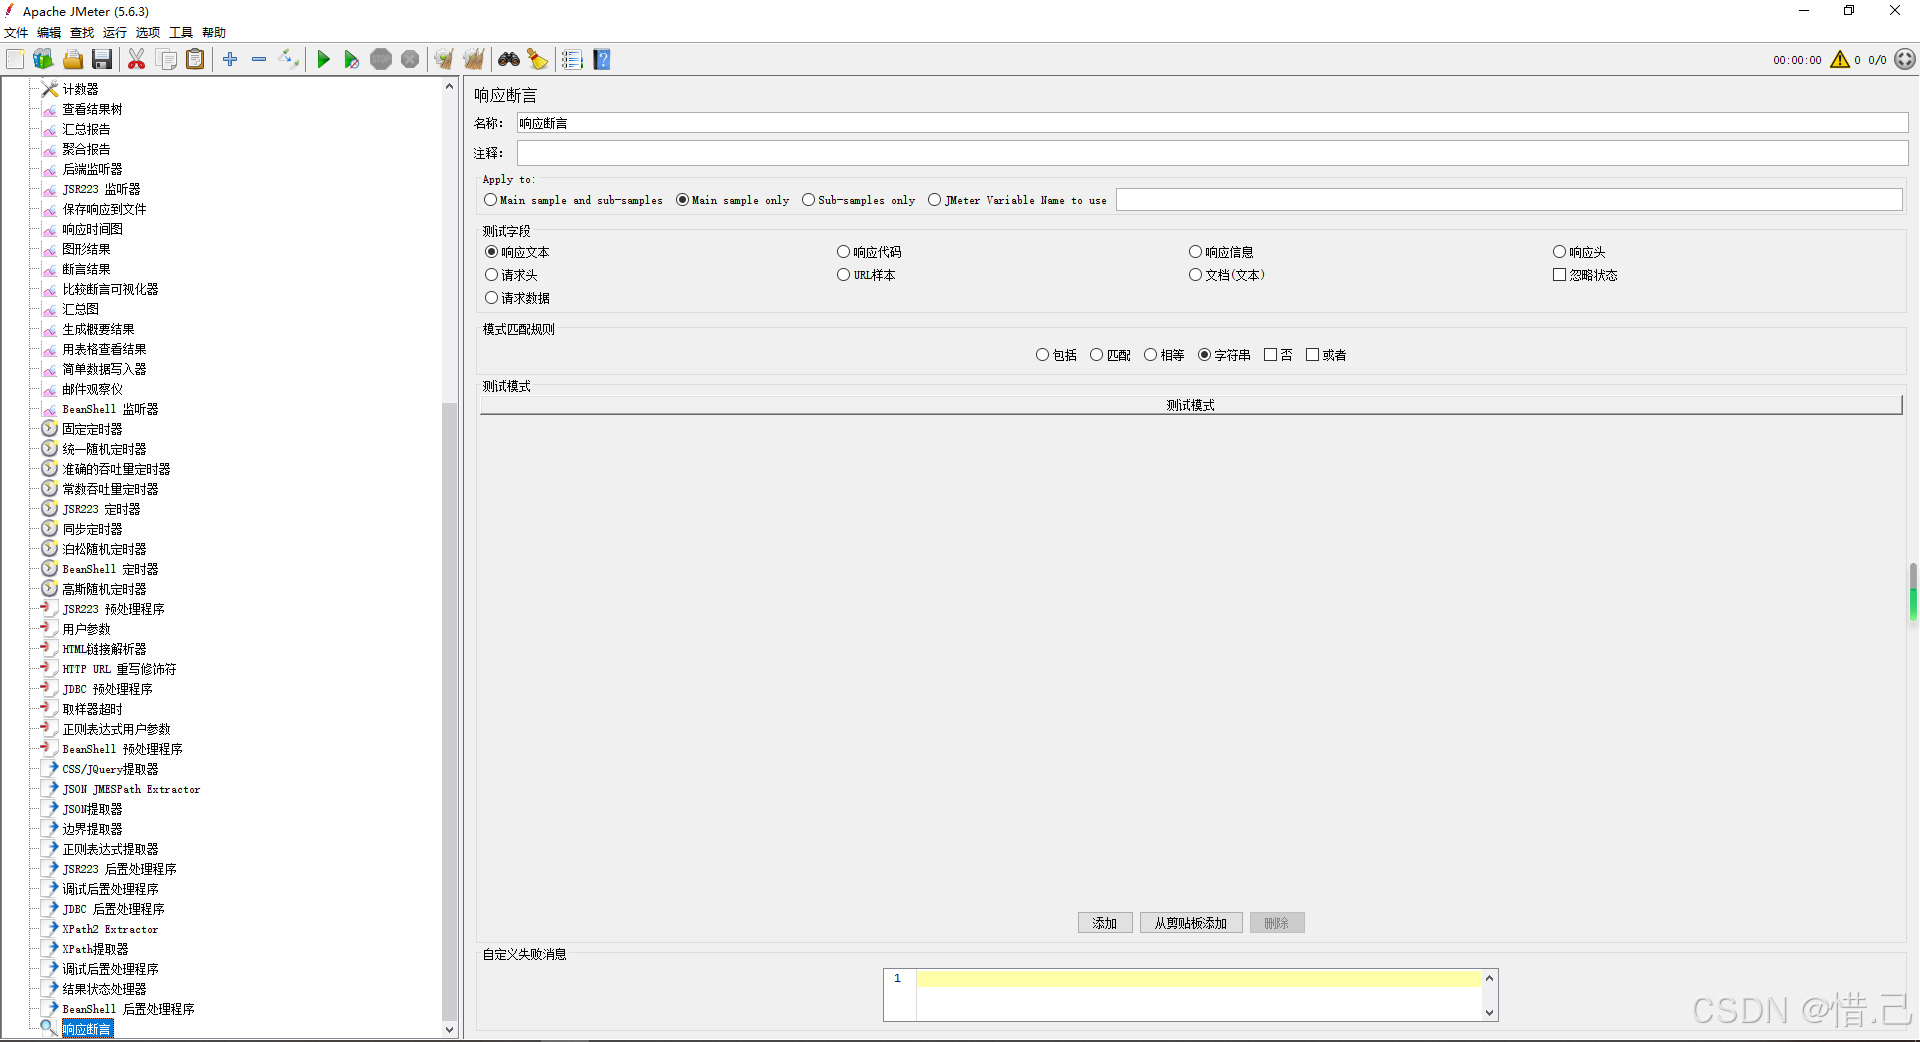
Task: Select Main sample and sub-samples option
Action: coord(573,200)
